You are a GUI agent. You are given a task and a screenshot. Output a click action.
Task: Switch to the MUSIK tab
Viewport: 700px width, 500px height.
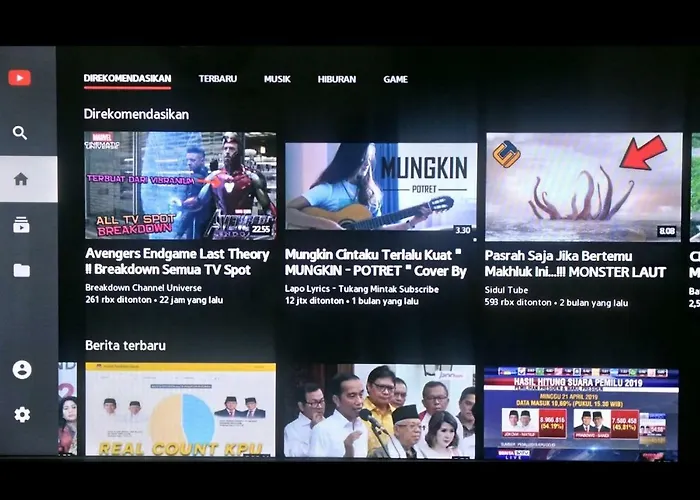(277, 79)
